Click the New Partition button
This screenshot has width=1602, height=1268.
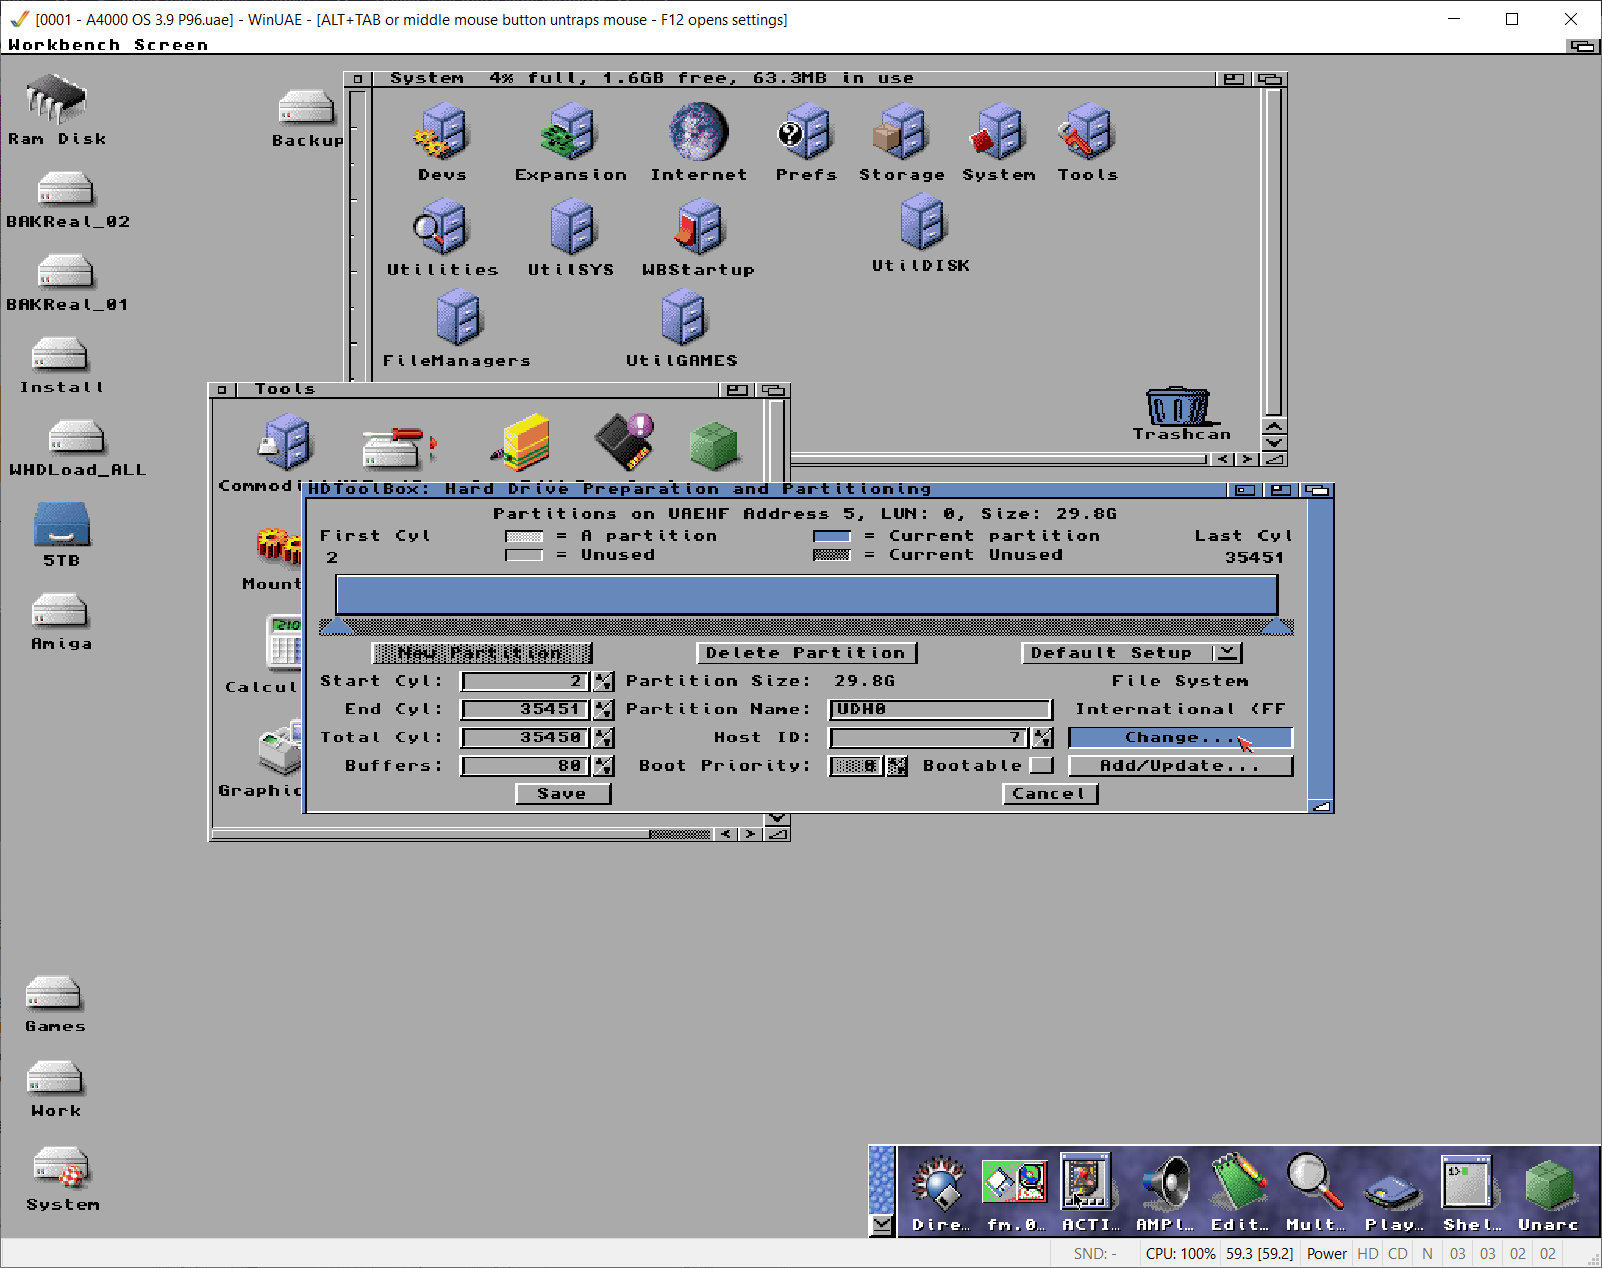[482, 653]
